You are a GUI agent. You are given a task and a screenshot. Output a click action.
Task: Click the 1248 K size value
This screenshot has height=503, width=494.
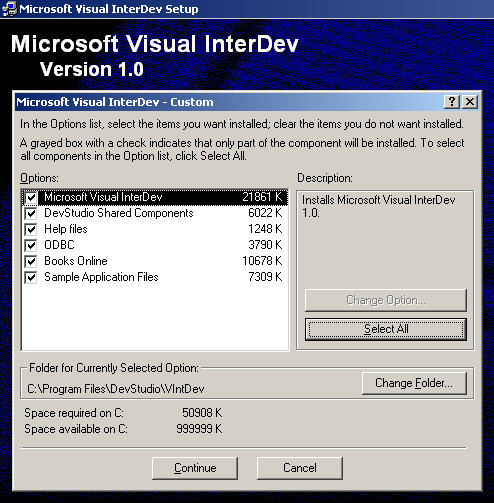tap(265, 229)
